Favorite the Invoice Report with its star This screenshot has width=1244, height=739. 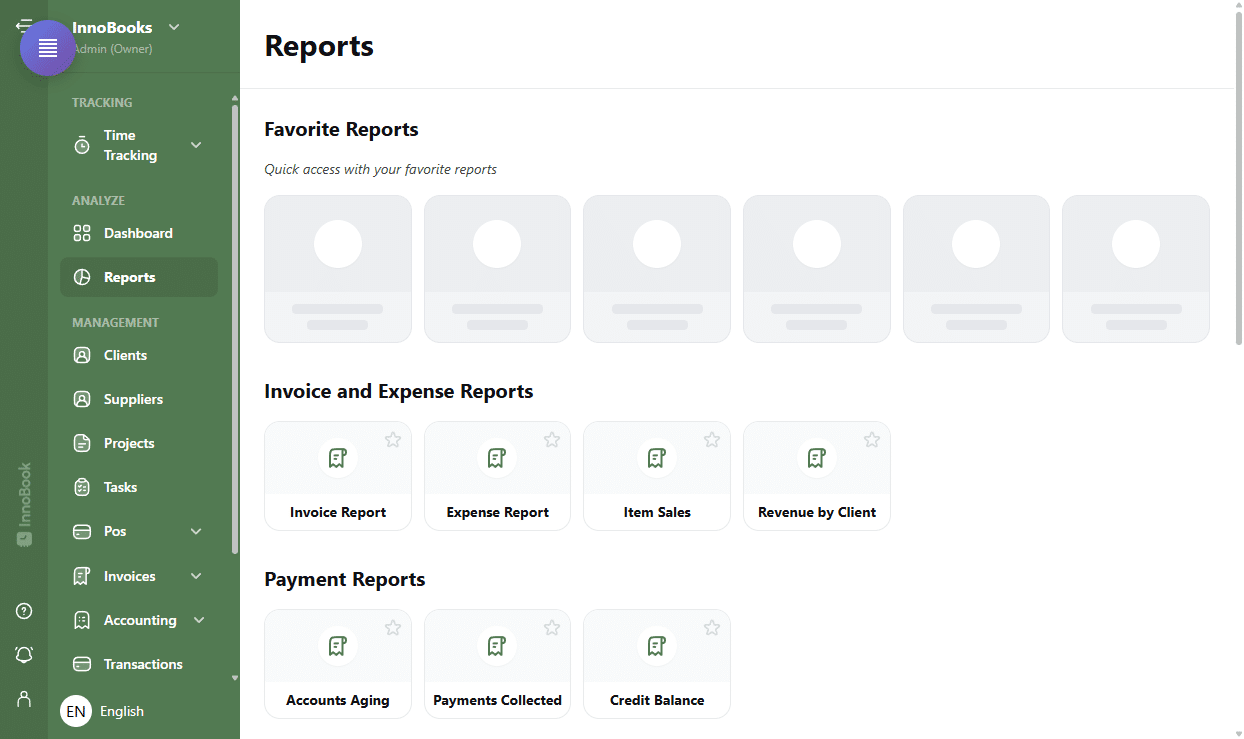[393, 440]
